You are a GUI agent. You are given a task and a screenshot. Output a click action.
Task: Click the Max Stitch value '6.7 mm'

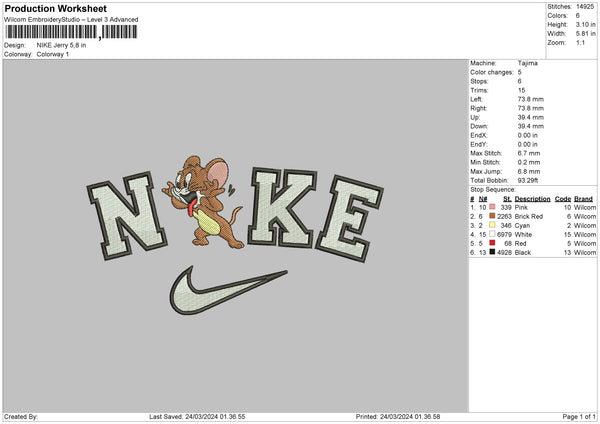coord(529,153)
